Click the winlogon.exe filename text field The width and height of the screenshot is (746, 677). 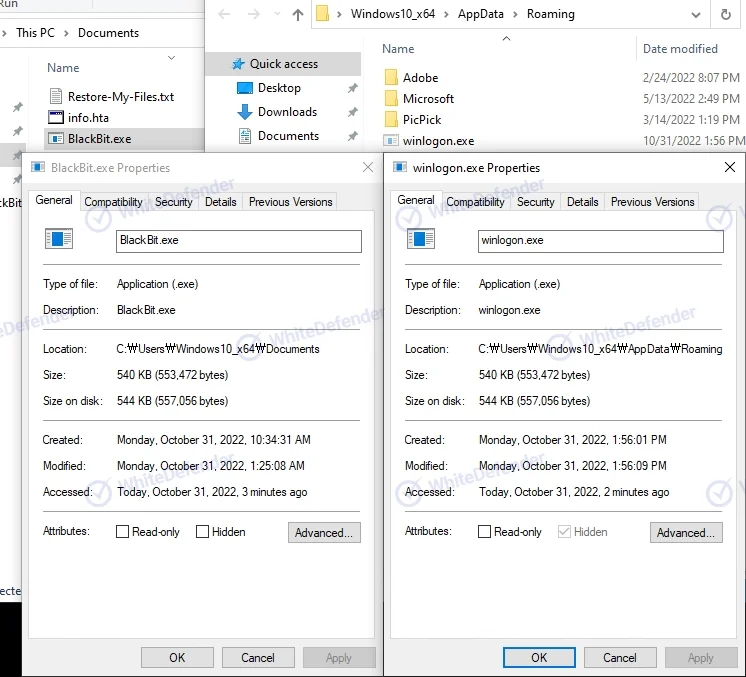click(x=600, y=241)
